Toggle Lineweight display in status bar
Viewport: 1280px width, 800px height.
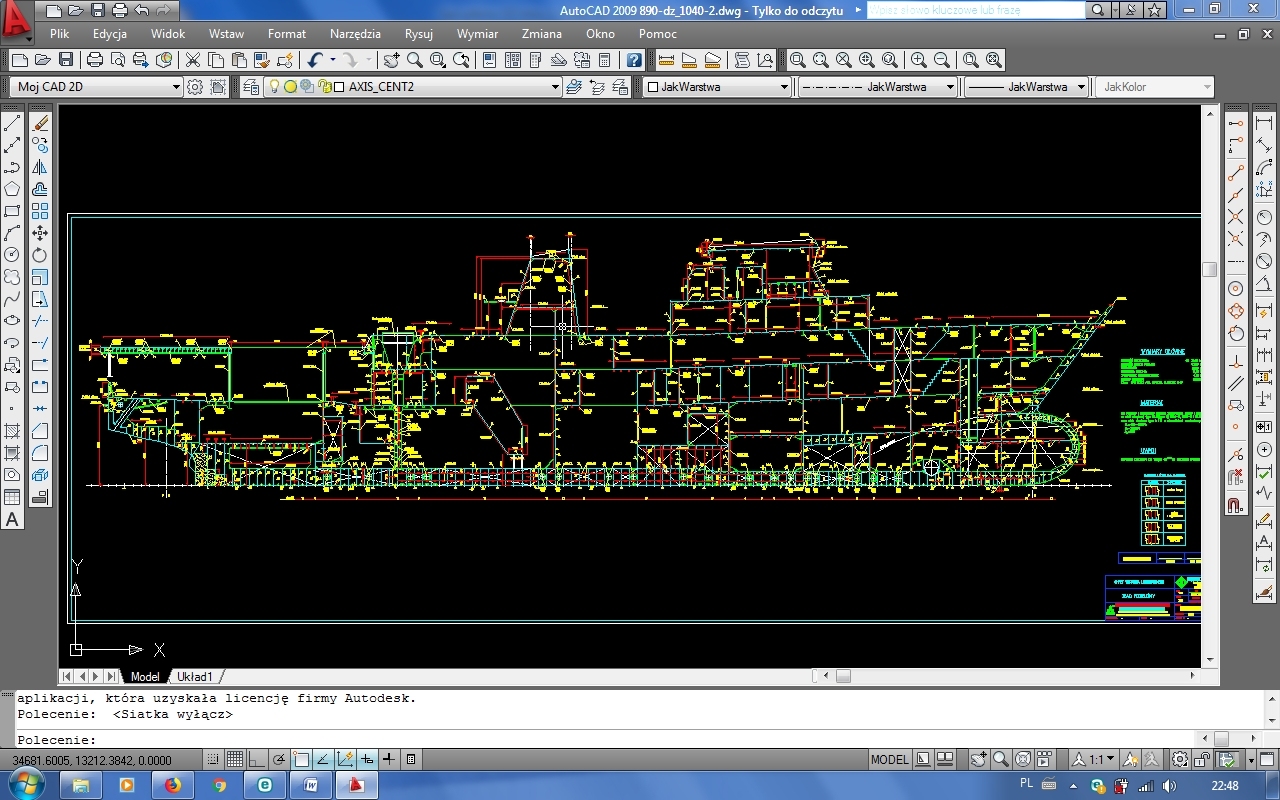[x=388, y=759]
